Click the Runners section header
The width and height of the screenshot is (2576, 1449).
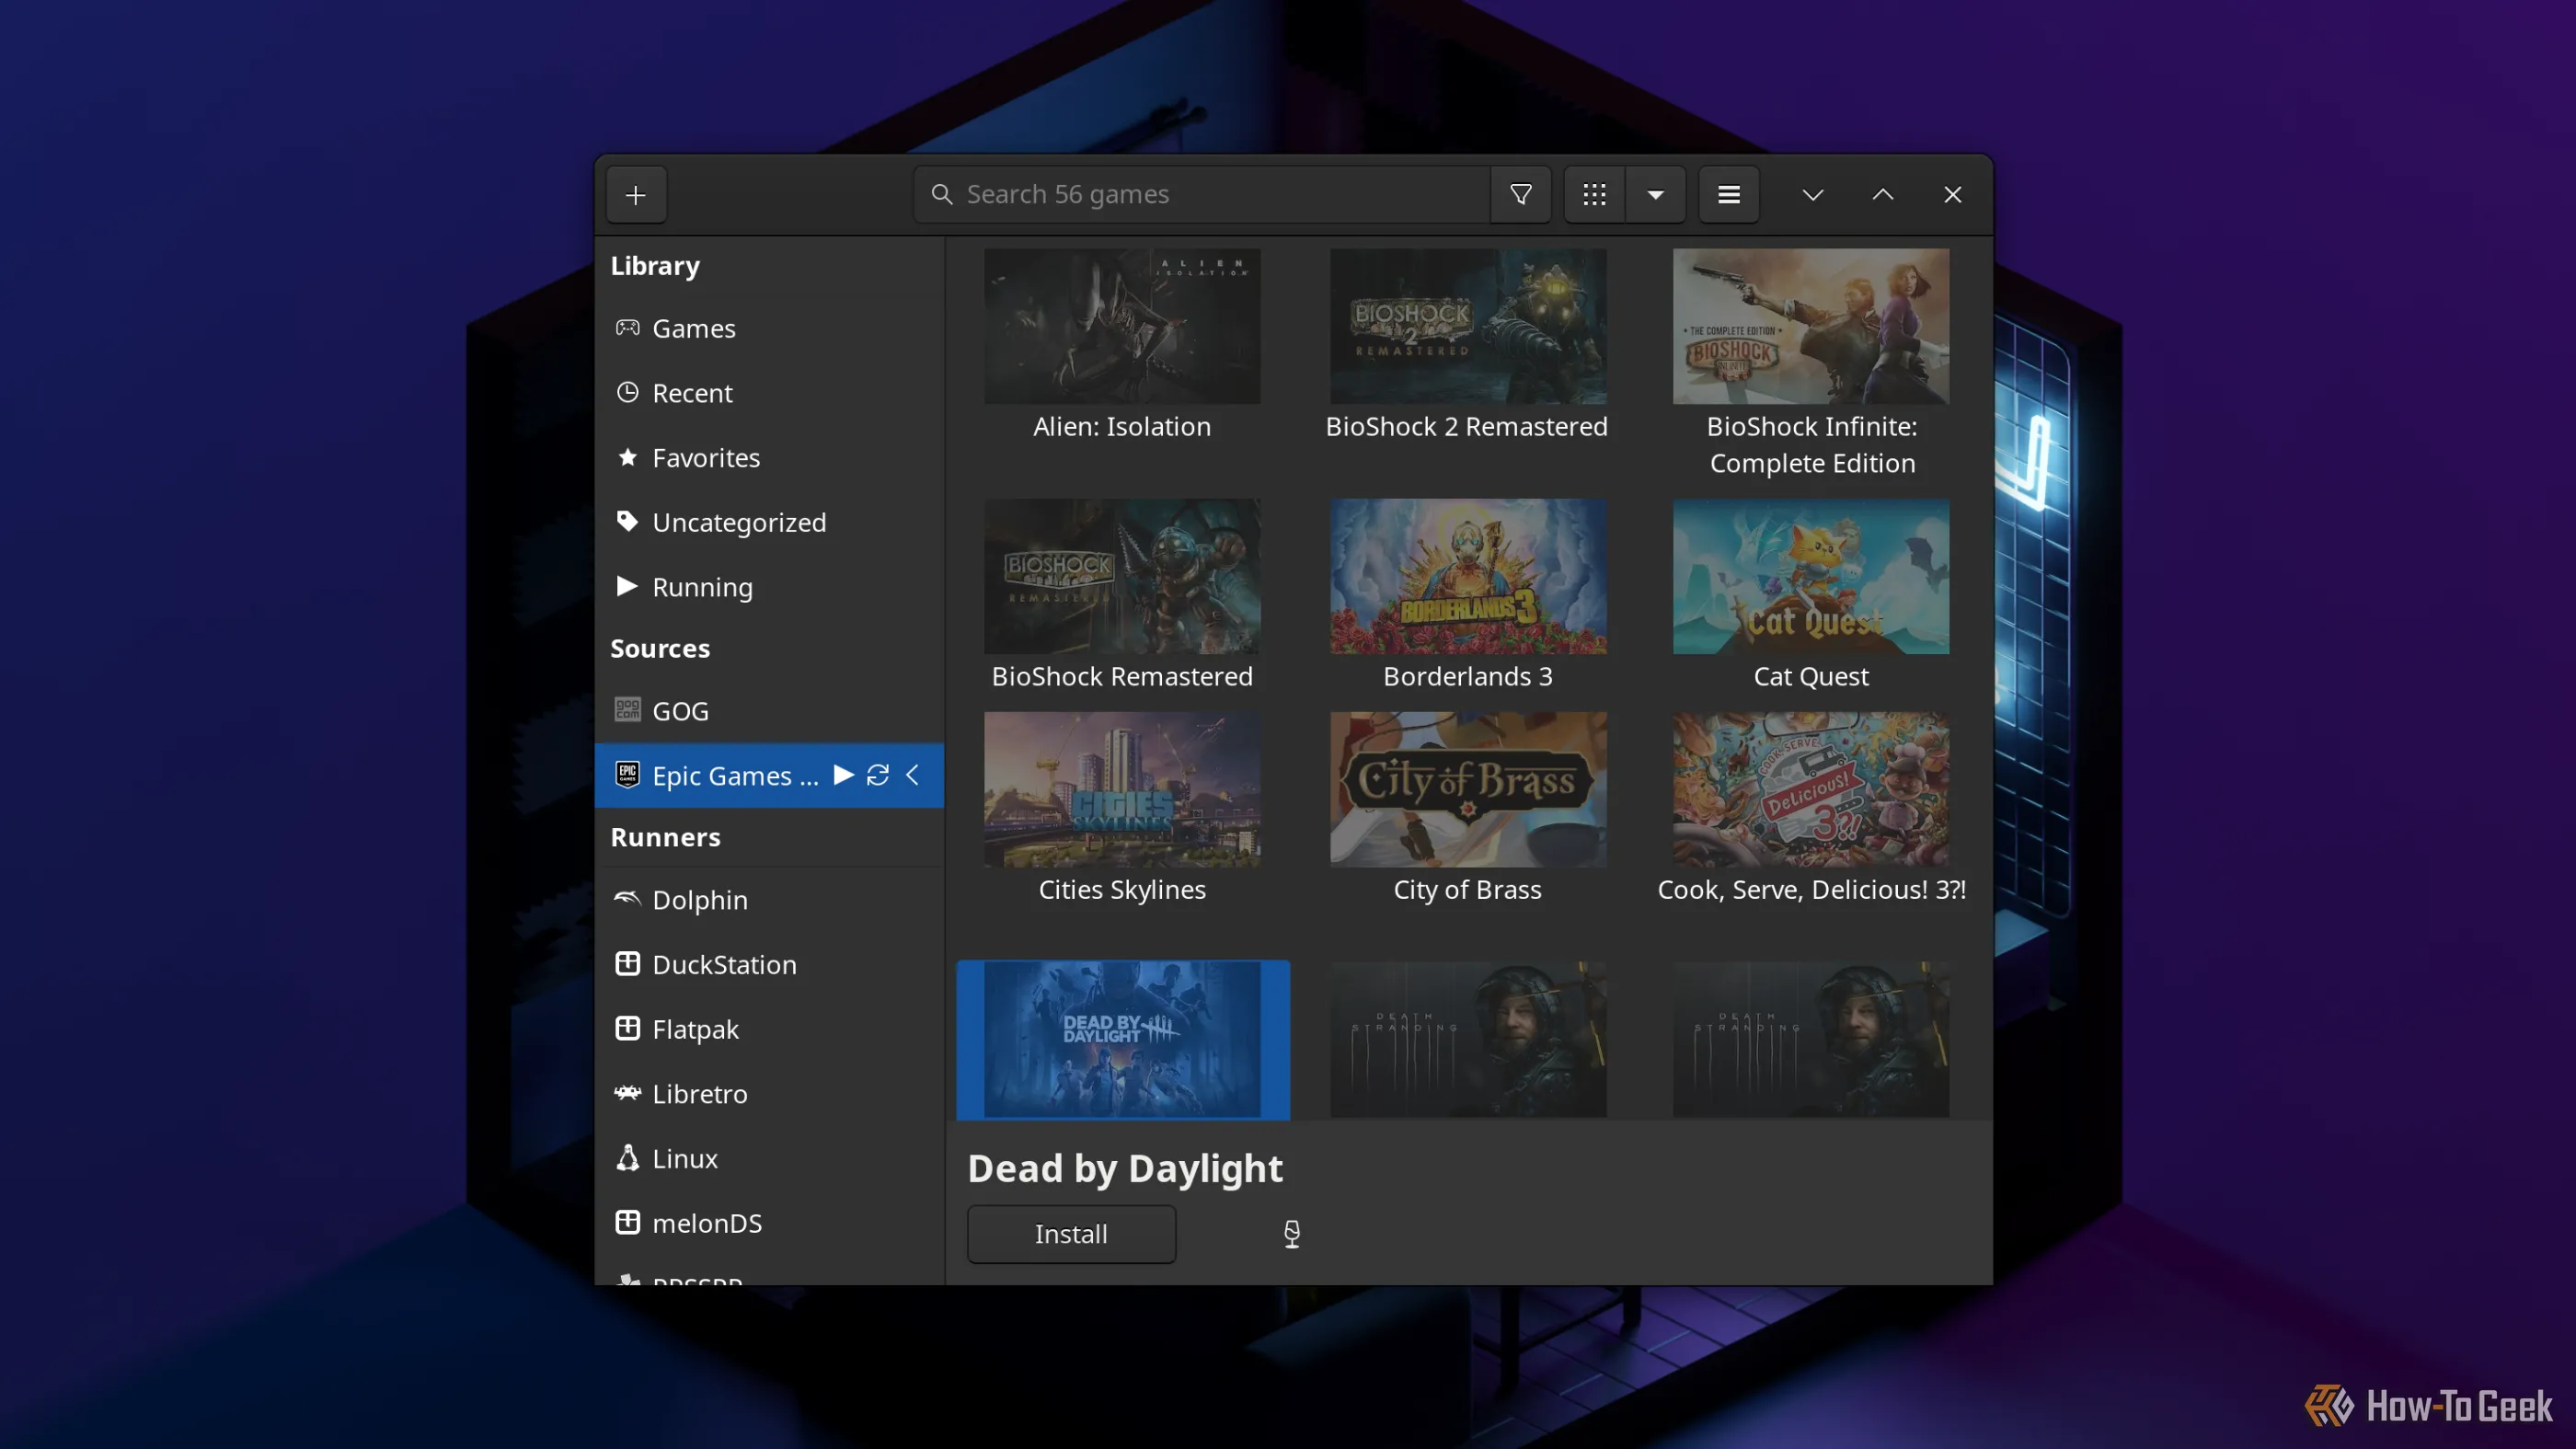tap(665, 837)
